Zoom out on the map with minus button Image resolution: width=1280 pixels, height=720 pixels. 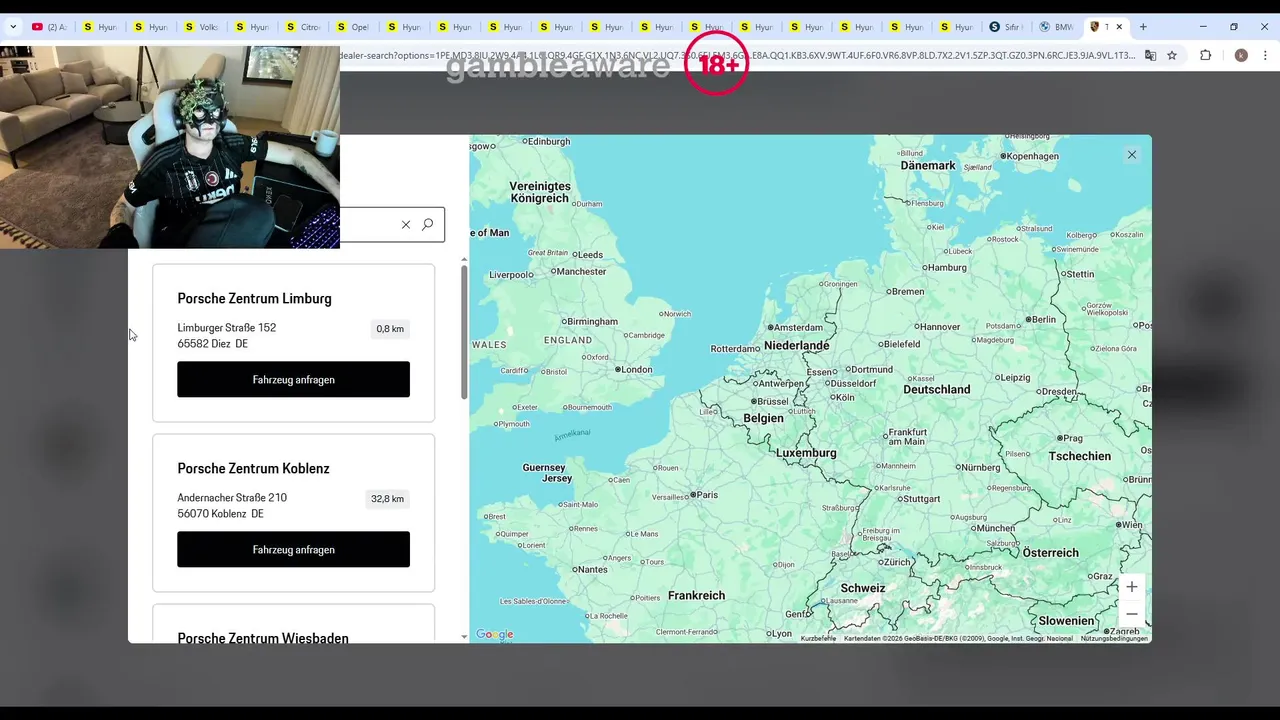1132,614
